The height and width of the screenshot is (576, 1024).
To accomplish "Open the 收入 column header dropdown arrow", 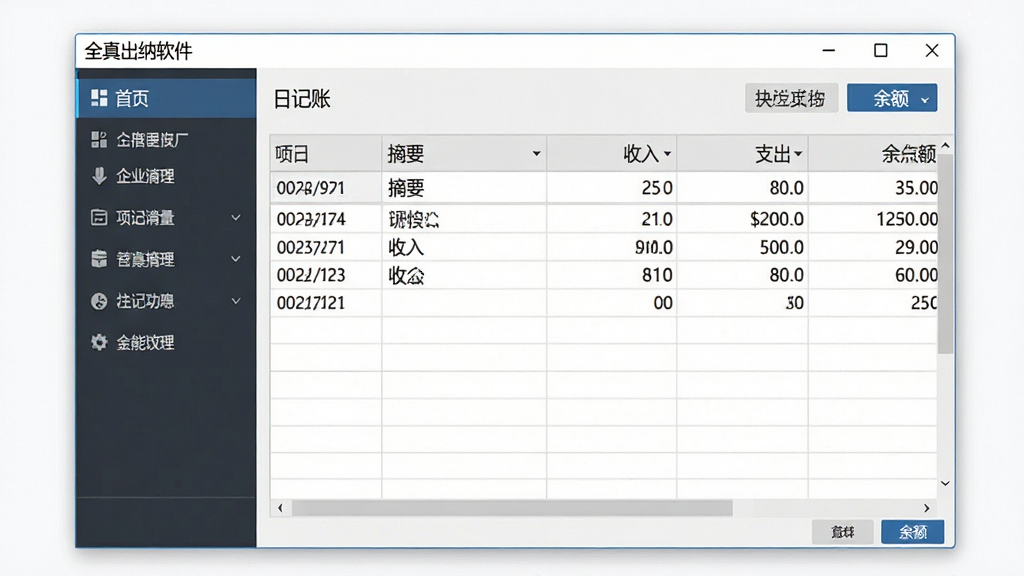I will point(667,154).
